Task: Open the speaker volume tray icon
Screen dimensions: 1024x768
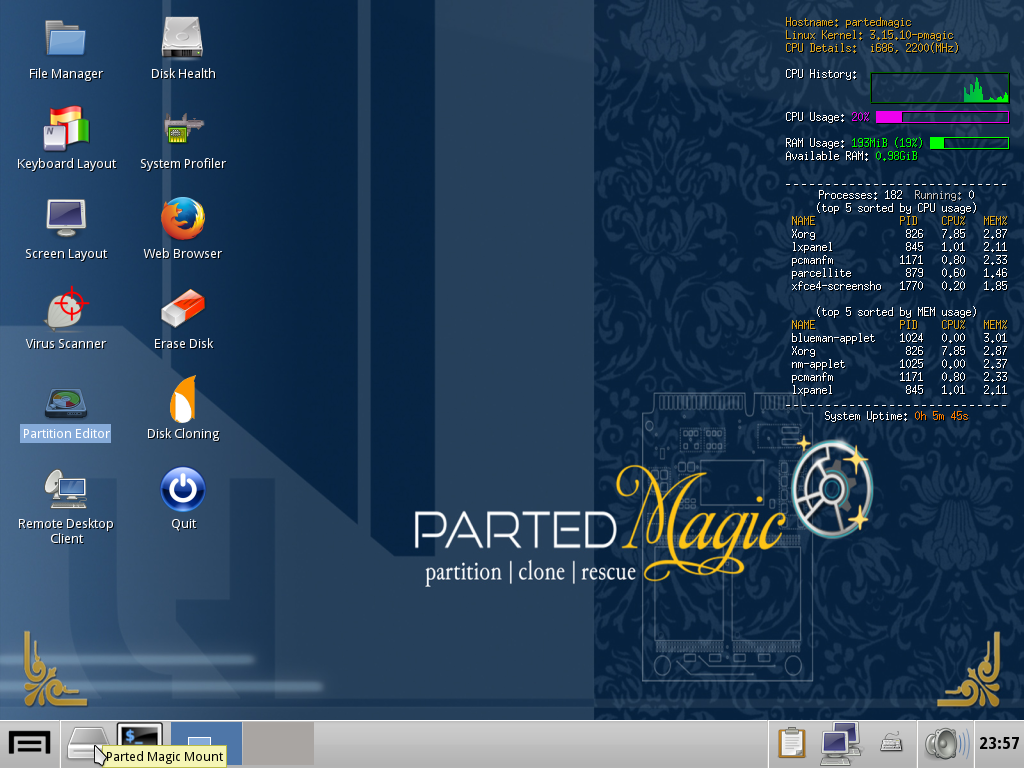Action: [947, 744]
